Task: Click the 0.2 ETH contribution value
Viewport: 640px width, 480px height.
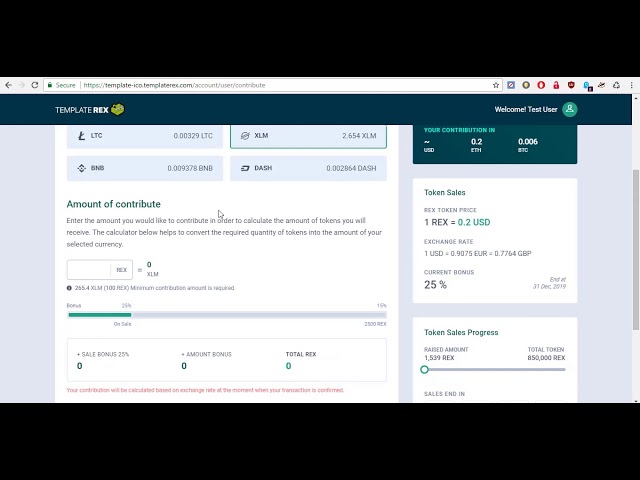Action: click(x=476, y=142)
